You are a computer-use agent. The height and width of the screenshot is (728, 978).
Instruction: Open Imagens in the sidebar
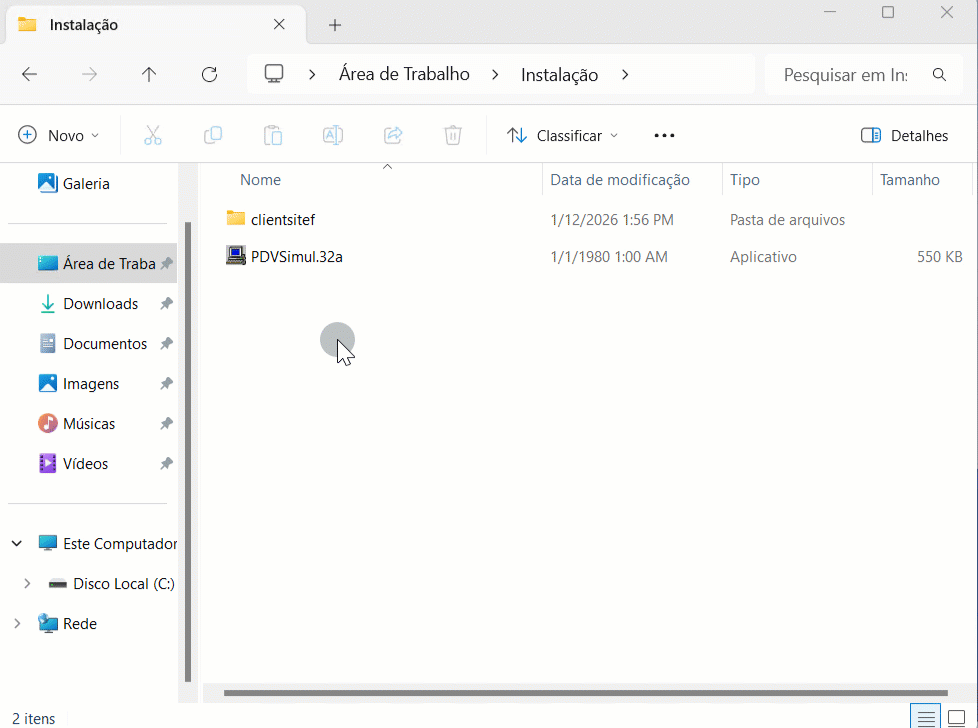(x=90, y=384)
